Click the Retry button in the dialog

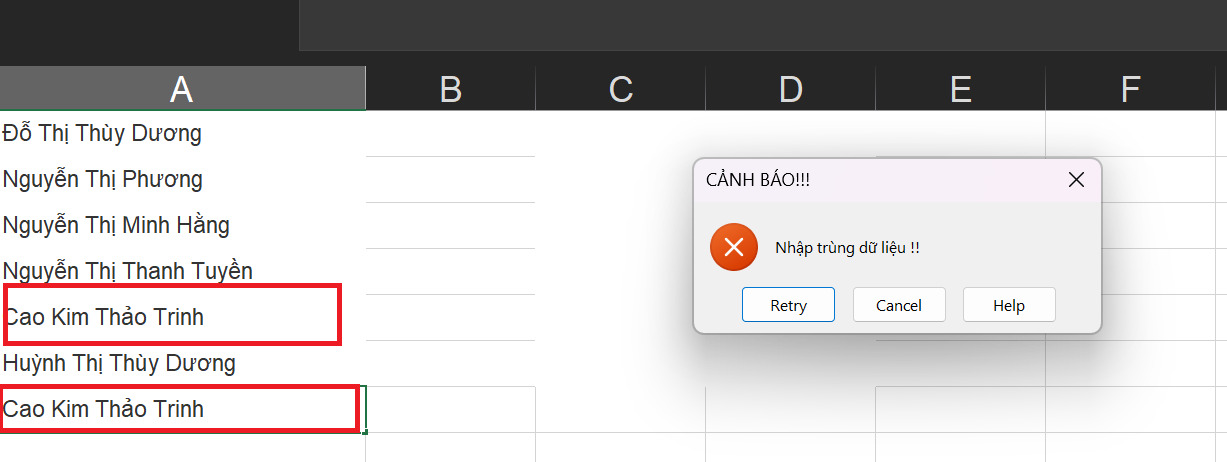(788, 305)
